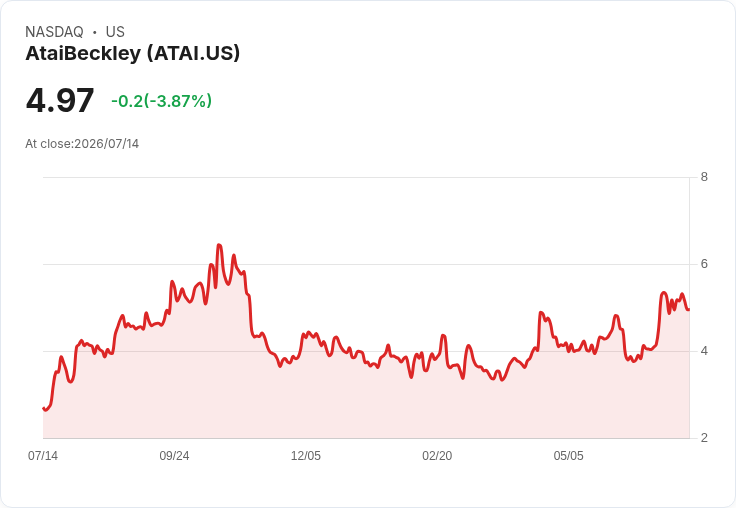Click the 09/24 x-axis date label

tap(174, 455)
